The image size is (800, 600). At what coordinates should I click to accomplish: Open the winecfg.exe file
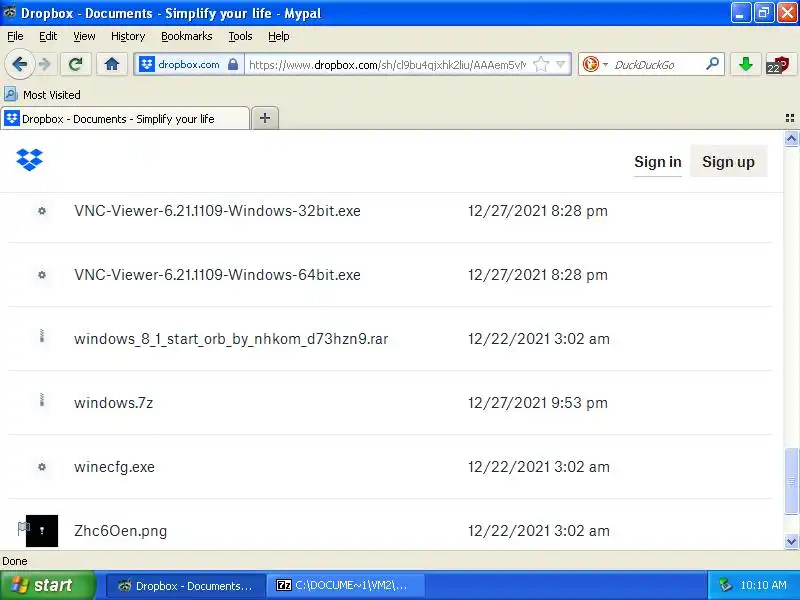pyautogui.click(x=114, y=467)
